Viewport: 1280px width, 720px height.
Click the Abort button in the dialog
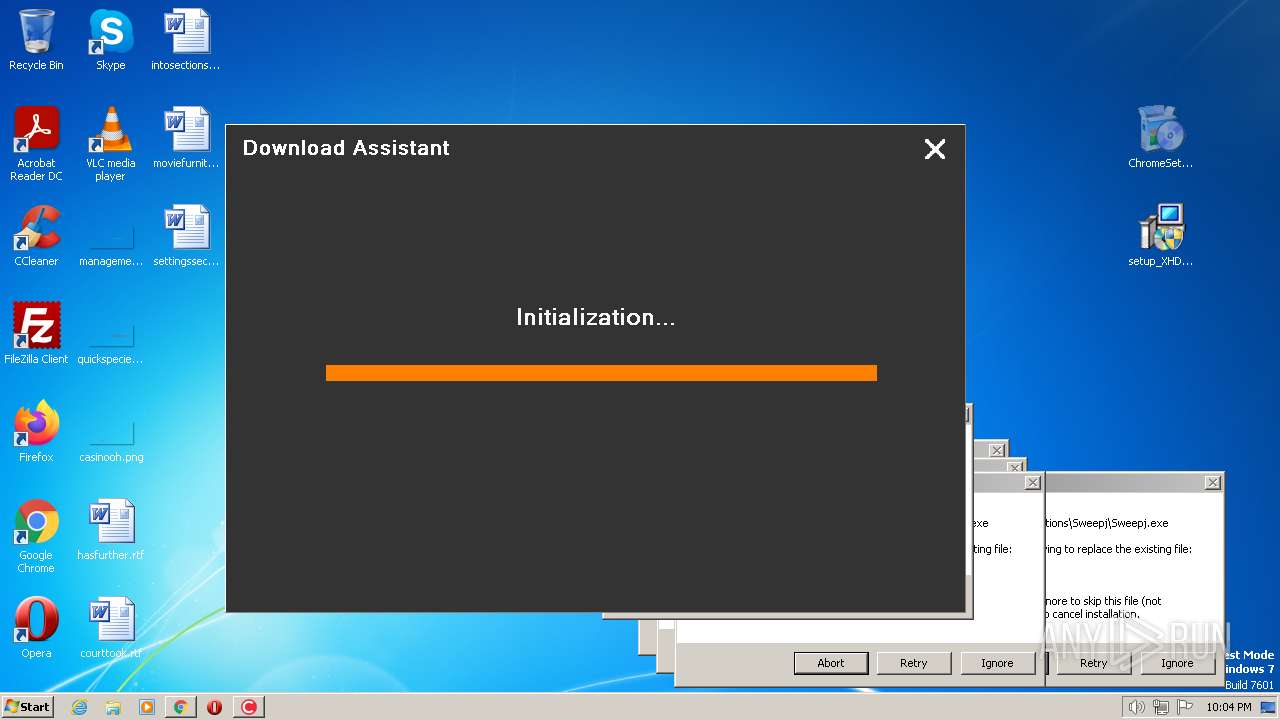(x=830, y=663)
